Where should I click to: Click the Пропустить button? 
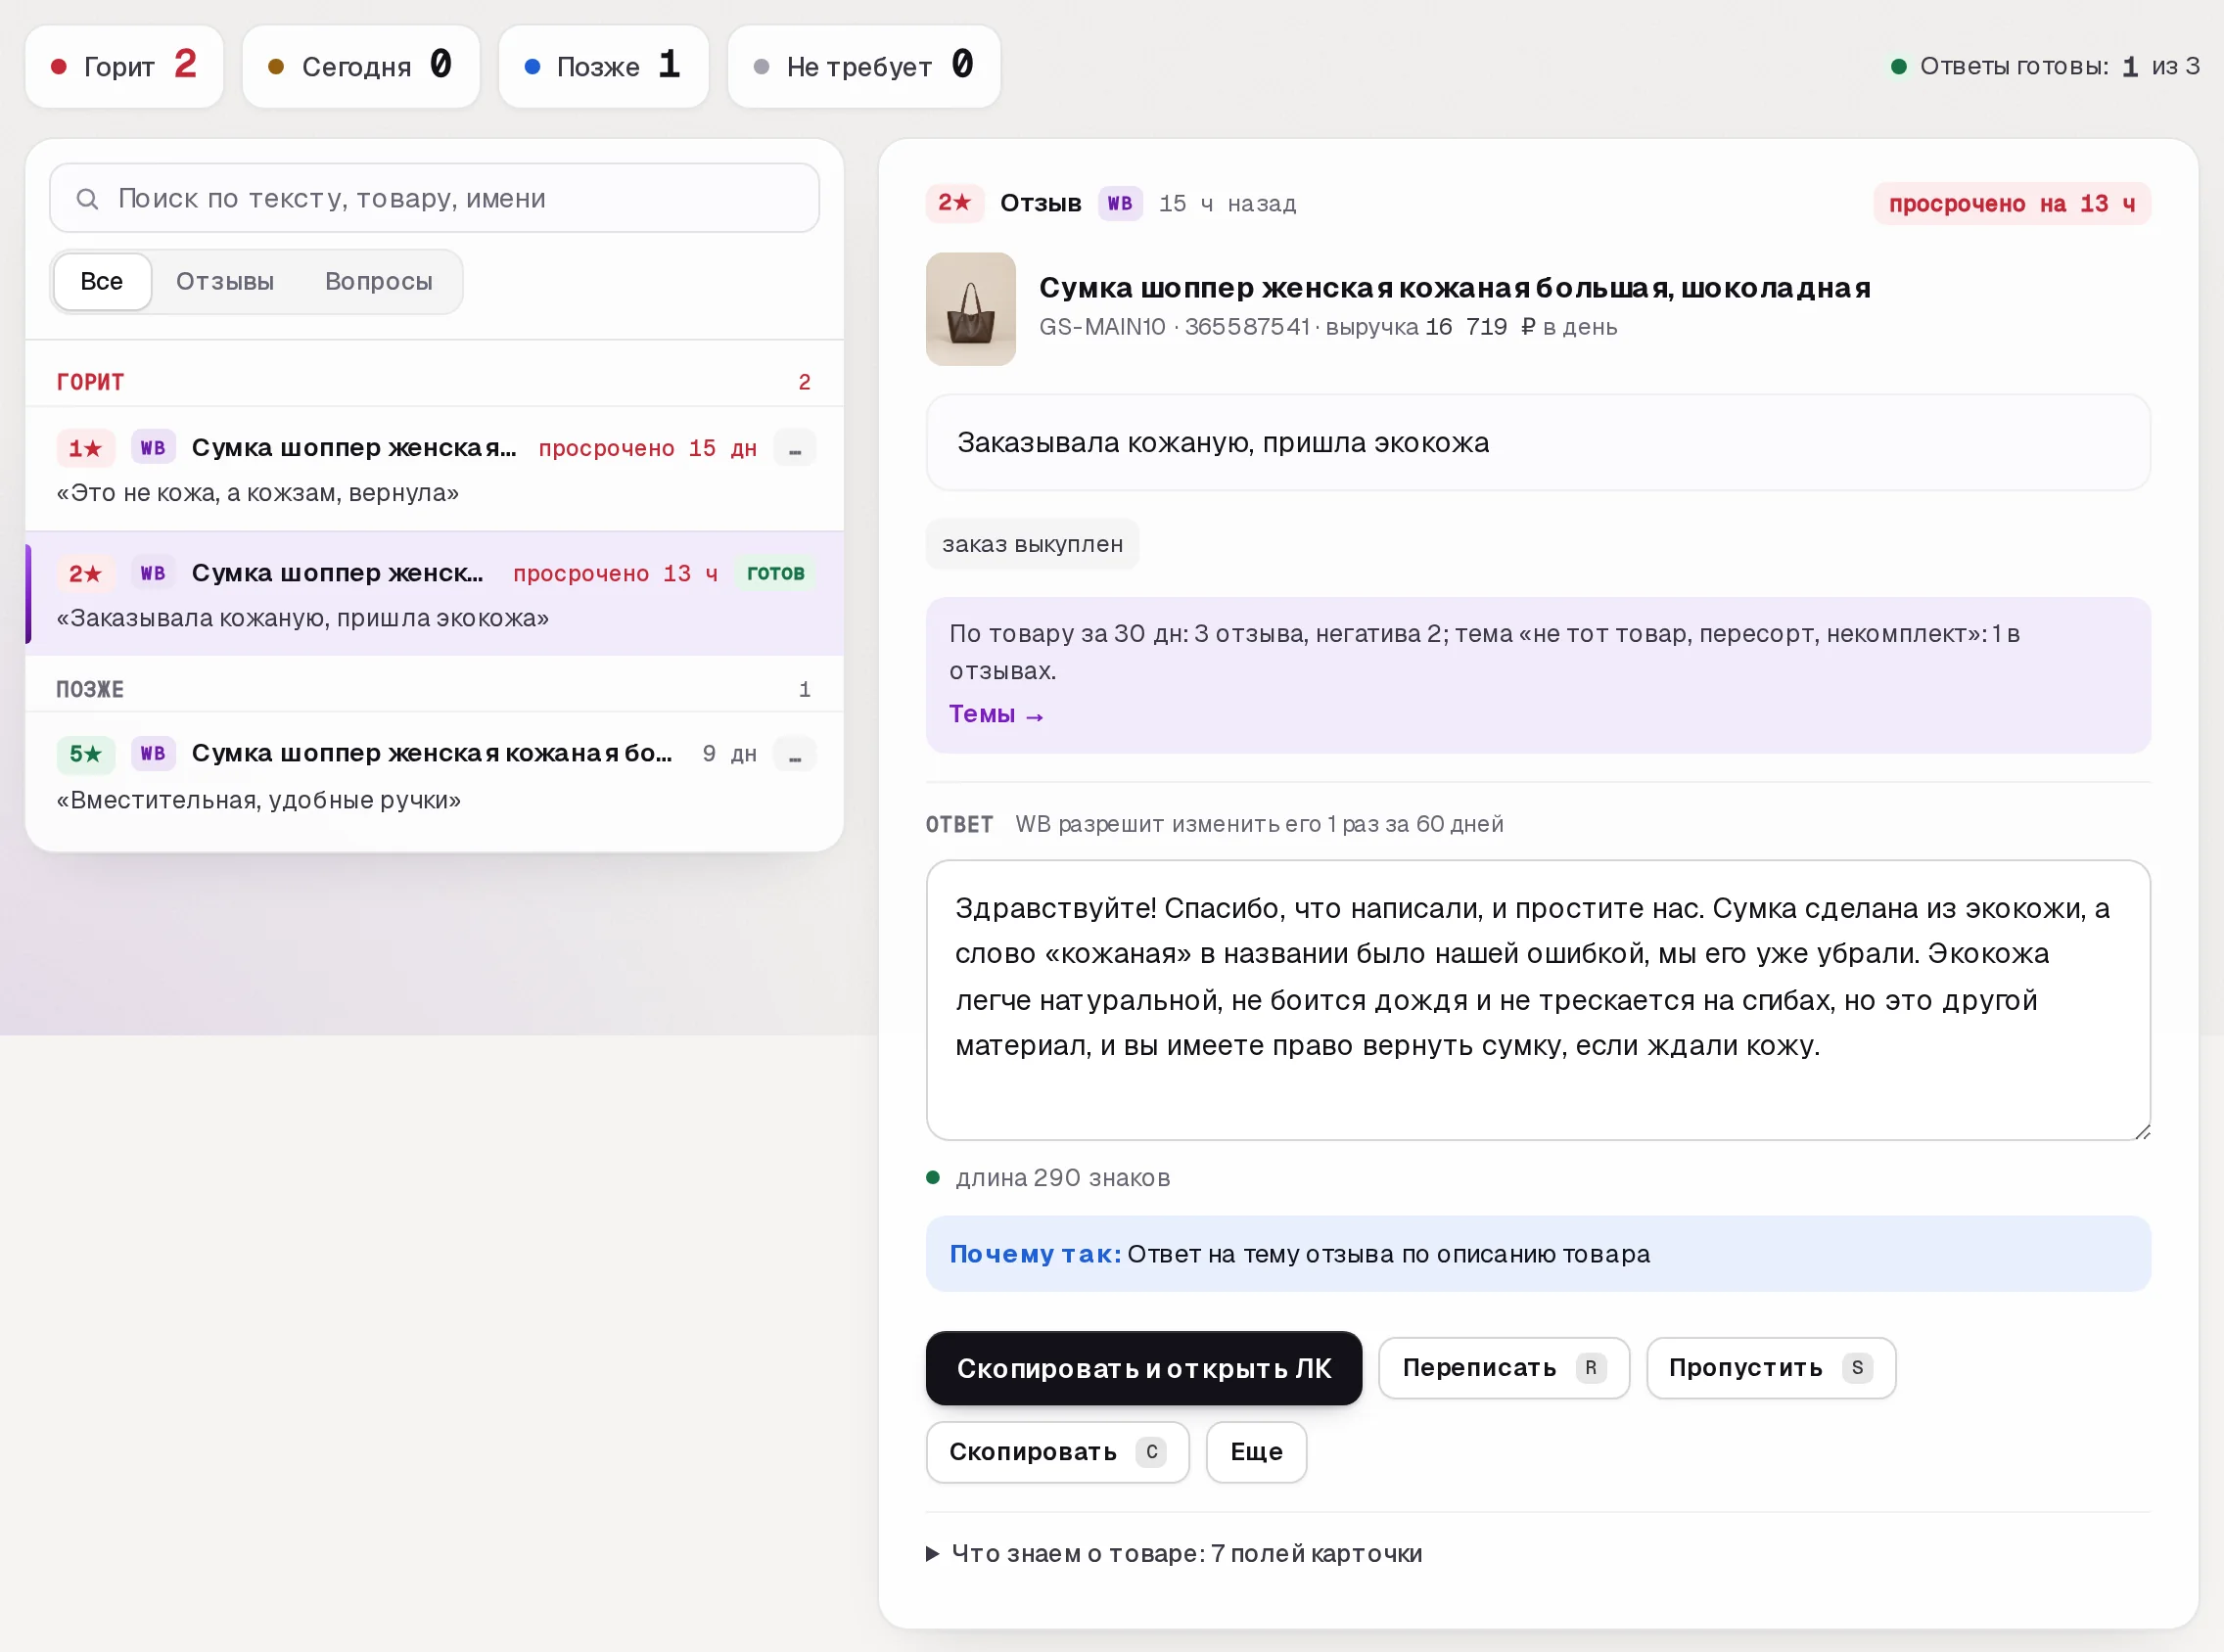point(1771,1368)
